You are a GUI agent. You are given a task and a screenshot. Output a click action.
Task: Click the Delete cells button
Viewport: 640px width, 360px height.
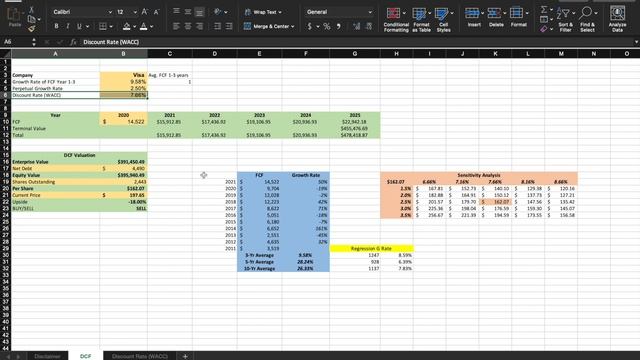[496, 18]
